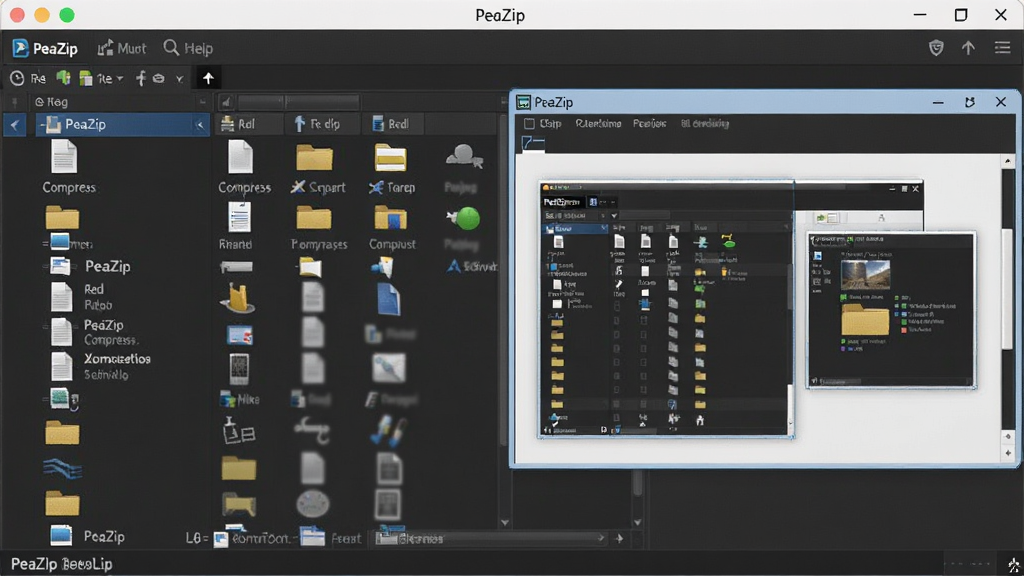Select the sidebar PeaZip item with blue icon
1024x576 pixels.
[x=91, y=266]
